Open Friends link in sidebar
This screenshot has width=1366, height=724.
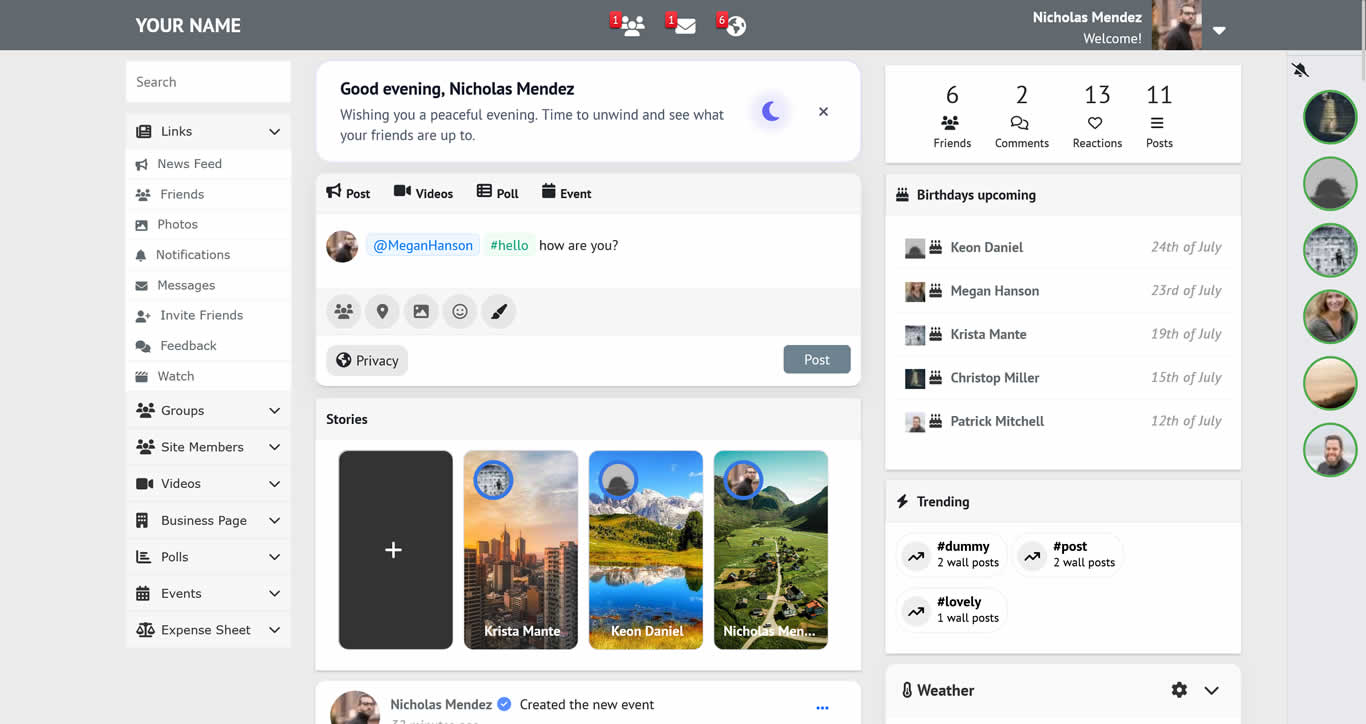208,194
